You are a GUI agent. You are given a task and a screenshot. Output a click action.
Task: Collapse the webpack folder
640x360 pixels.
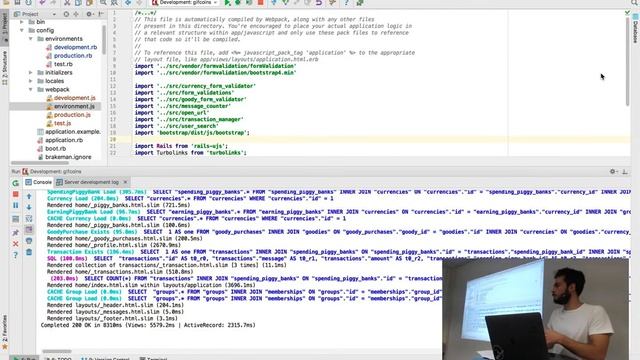31,89
